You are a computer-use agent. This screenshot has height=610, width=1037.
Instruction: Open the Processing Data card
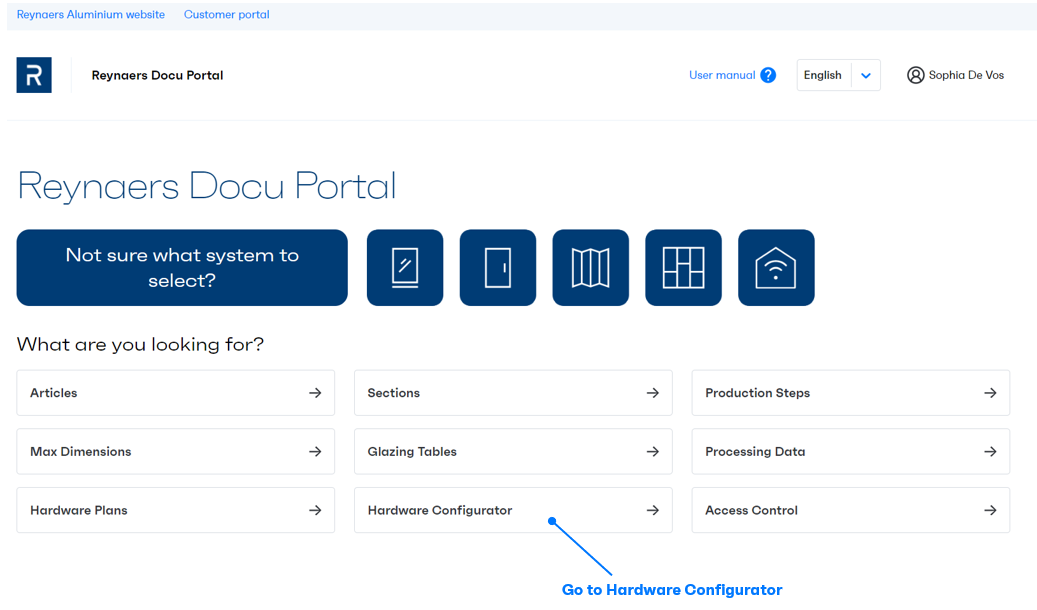[850, 451]
